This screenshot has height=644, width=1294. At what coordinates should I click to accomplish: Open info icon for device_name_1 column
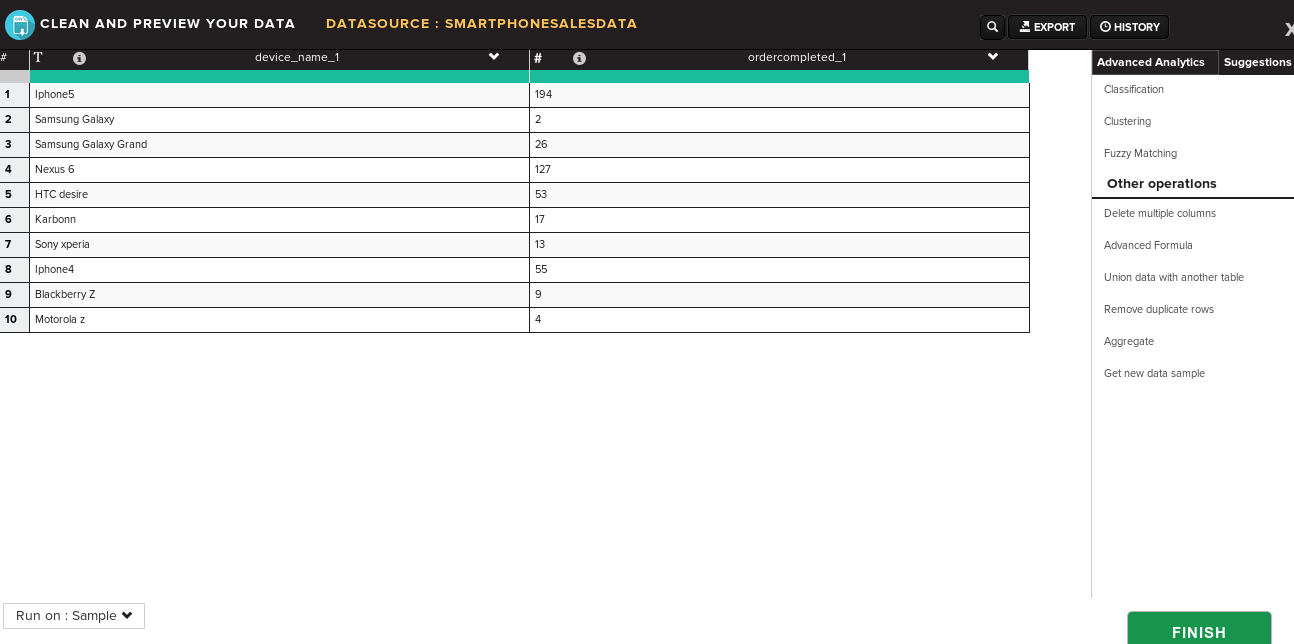(x=80, y=58)
